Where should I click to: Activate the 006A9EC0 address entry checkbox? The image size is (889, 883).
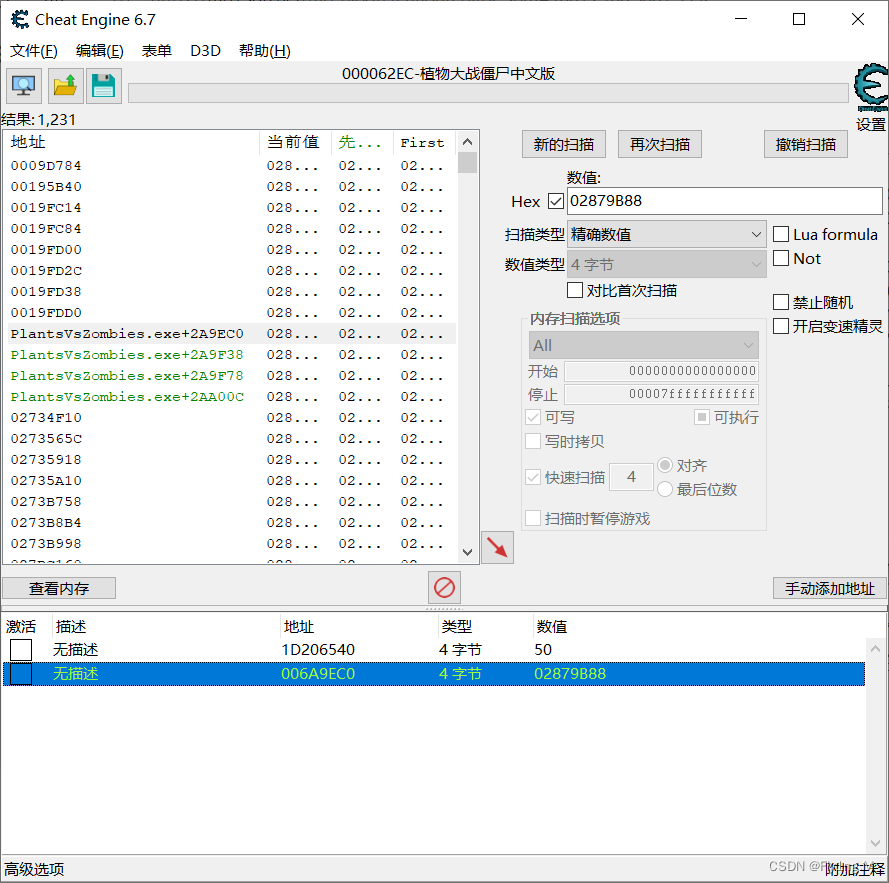click(21, 674)
